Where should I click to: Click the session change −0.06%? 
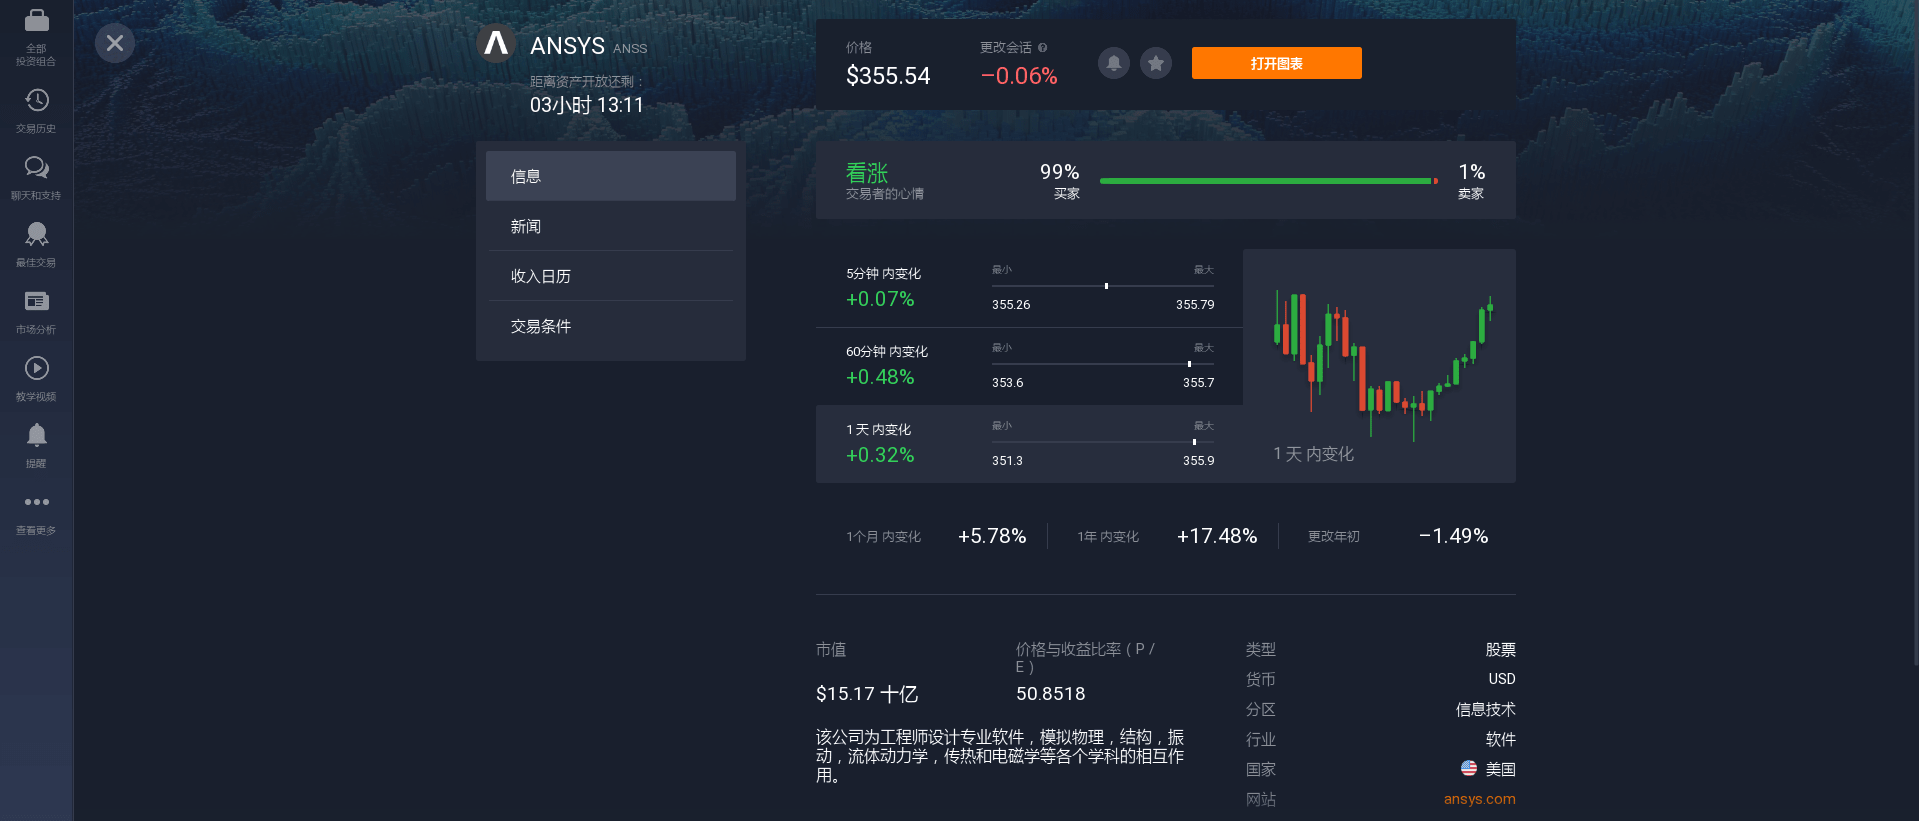tap(1019, 76)
